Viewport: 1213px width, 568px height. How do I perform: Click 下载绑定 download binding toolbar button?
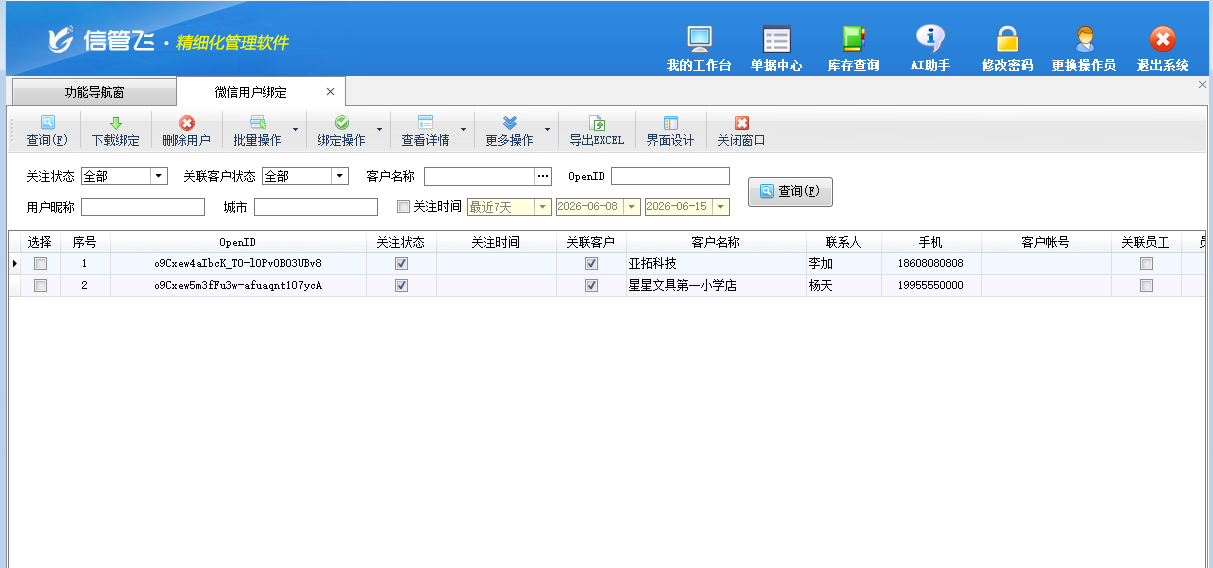(x=116, y=131)
